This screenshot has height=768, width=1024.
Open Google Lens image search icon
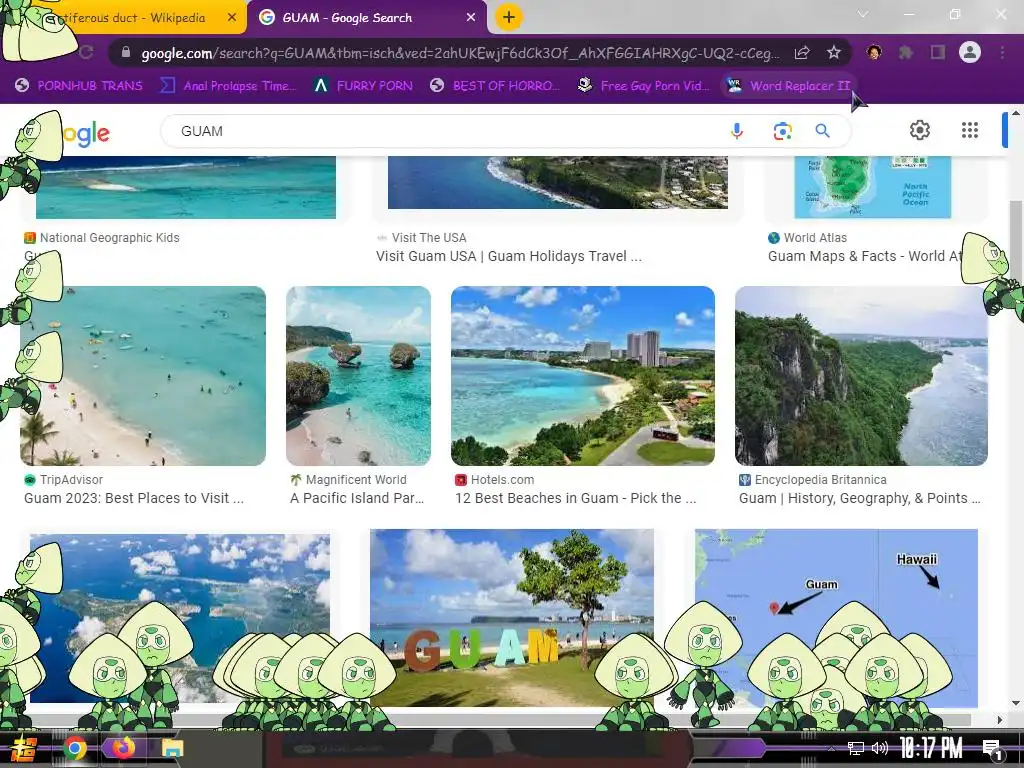[x=782, y=131]
